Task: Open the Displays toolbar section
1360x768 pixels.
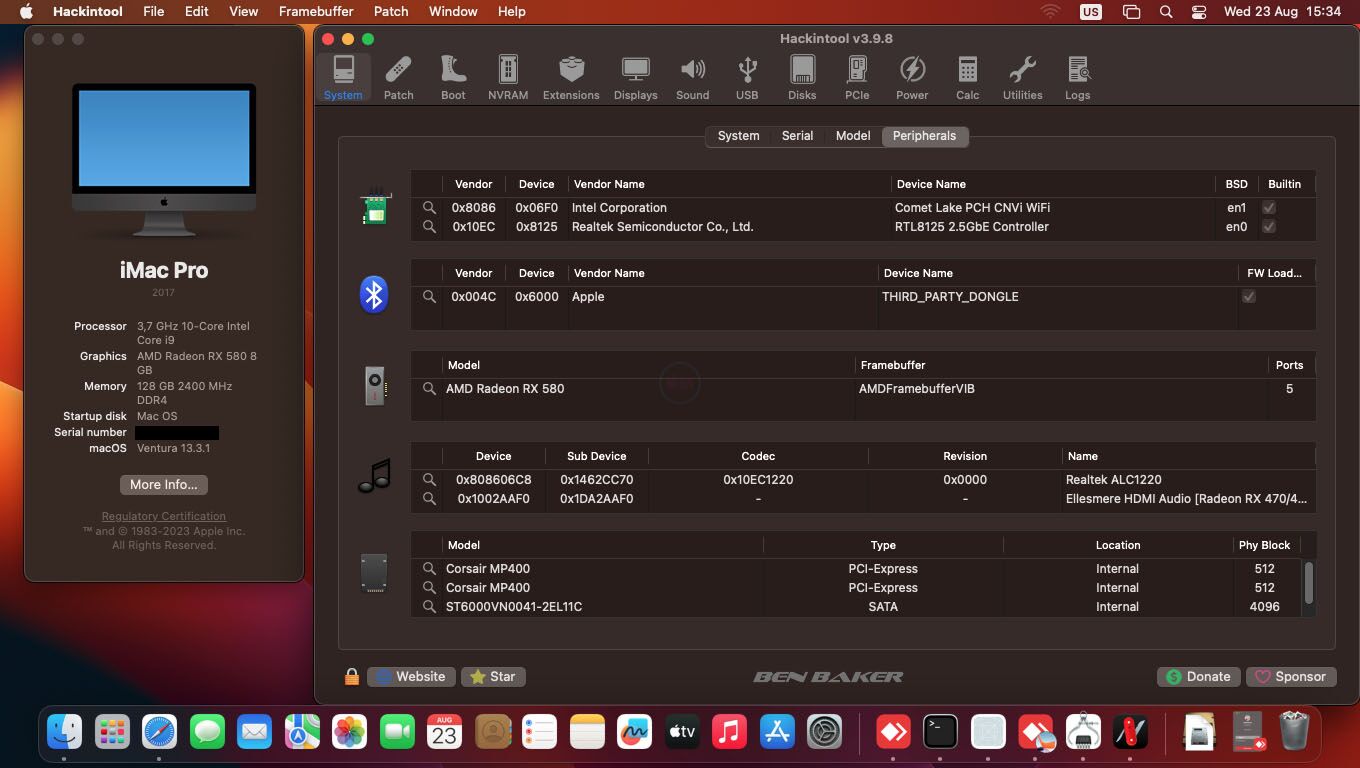Action: click(635, 78)
